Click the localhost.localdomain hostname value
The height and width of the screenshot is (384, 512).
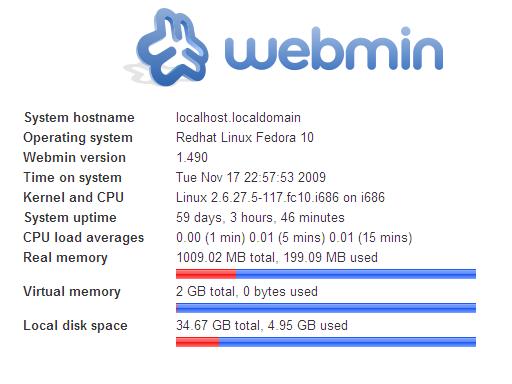tap(238, 117)
